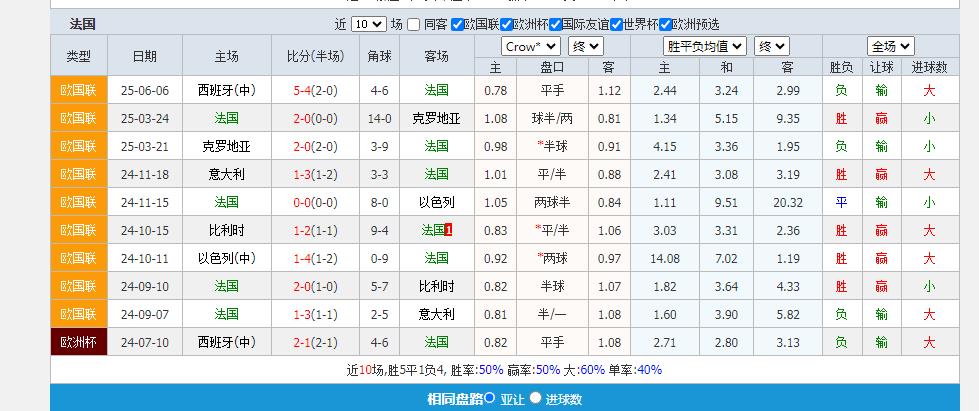This screenshot has width=979, height=411.
Task: Toggle the 国际友谊 checkbox
Action: click(553, 24)
